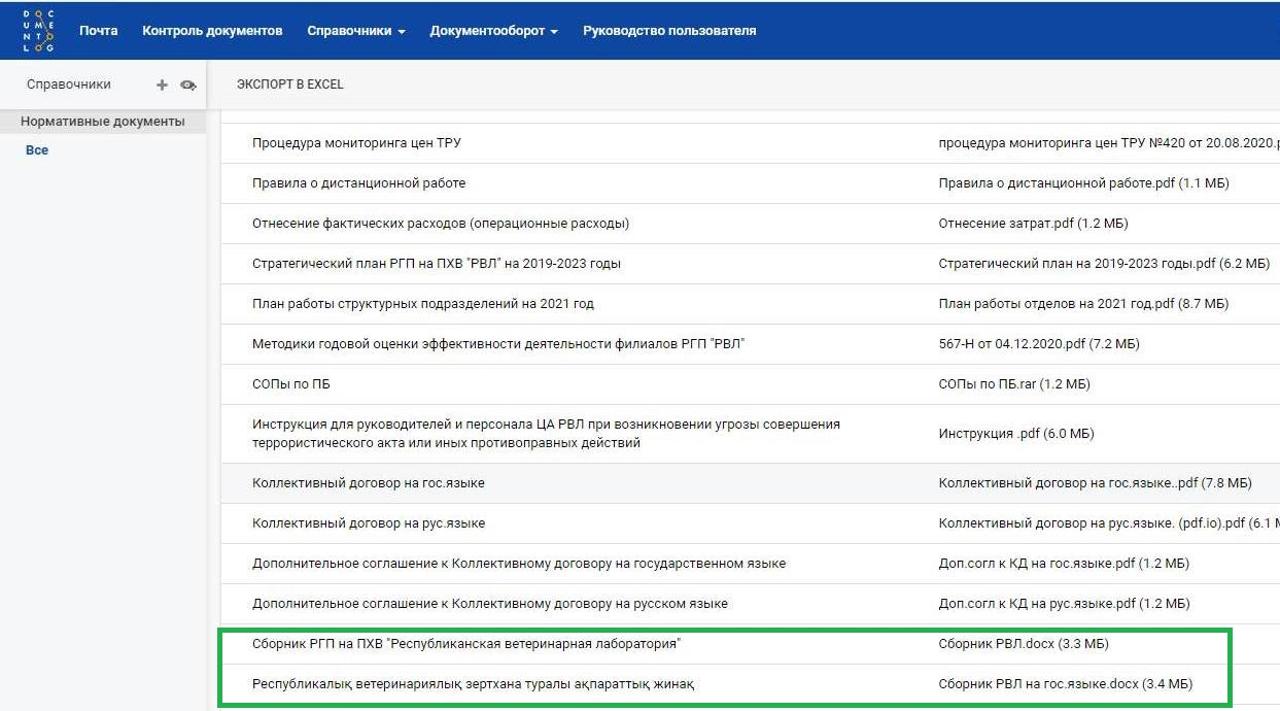This screenshot has height=711, width=1280.
Task: Open Дополнительное соглашение на государственном языке row
Action: [x=750, y=563]
